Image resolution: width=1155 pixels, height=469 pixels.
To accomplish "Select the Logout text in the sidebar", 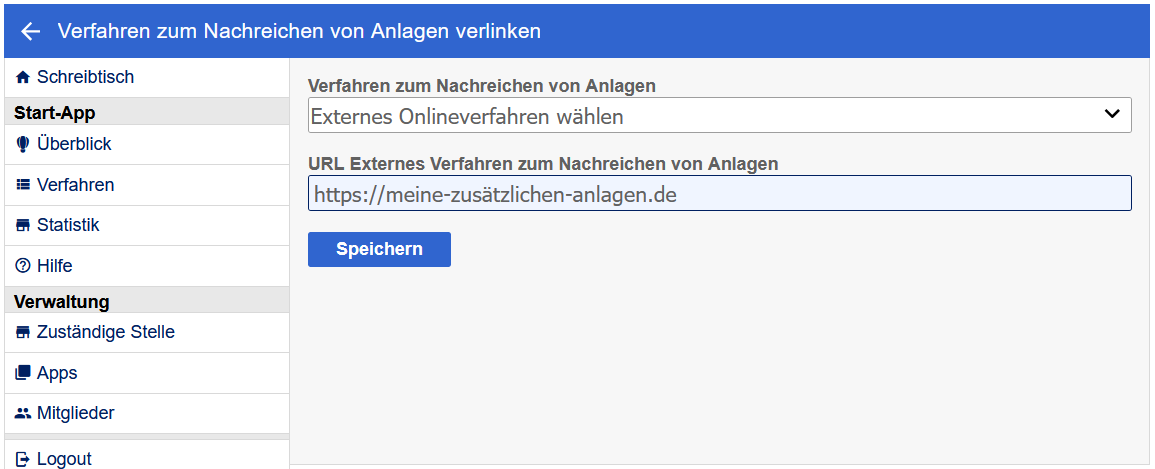I will click(x=64, y=459).
